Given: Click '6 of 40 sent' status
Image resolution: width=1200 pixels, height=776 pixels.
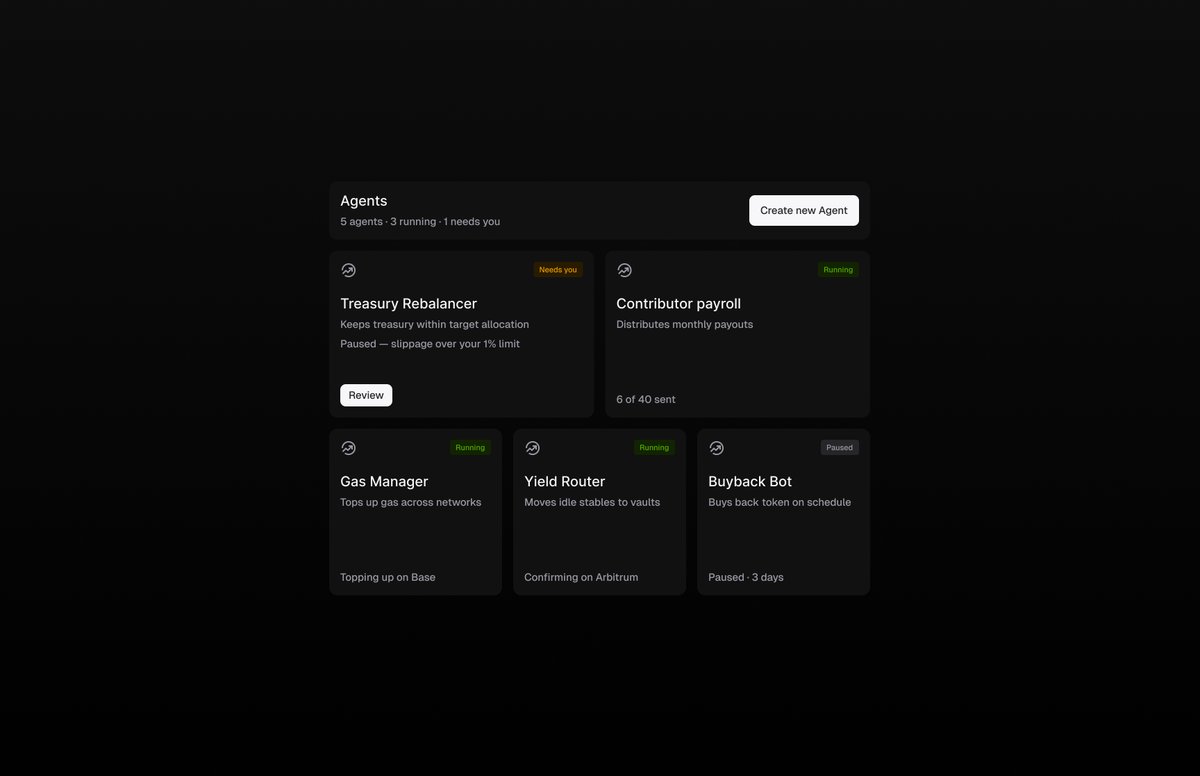Looking at the screenshot, I should (x=645, y=399).
